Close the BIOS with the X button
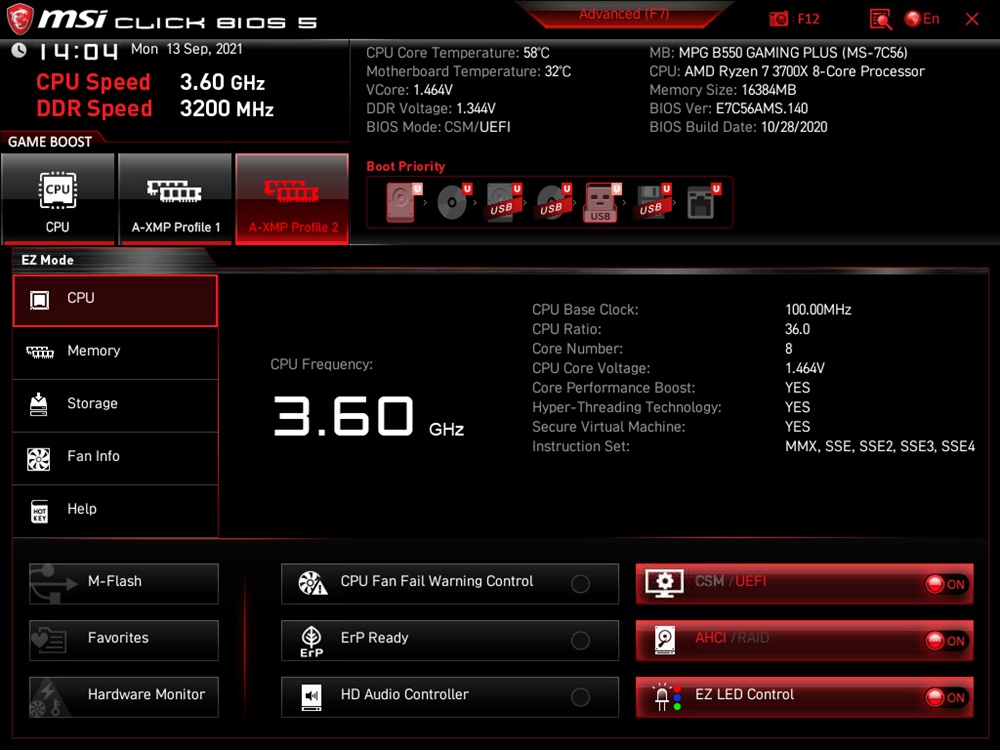 pyautogui.click(x=972, y=19)
